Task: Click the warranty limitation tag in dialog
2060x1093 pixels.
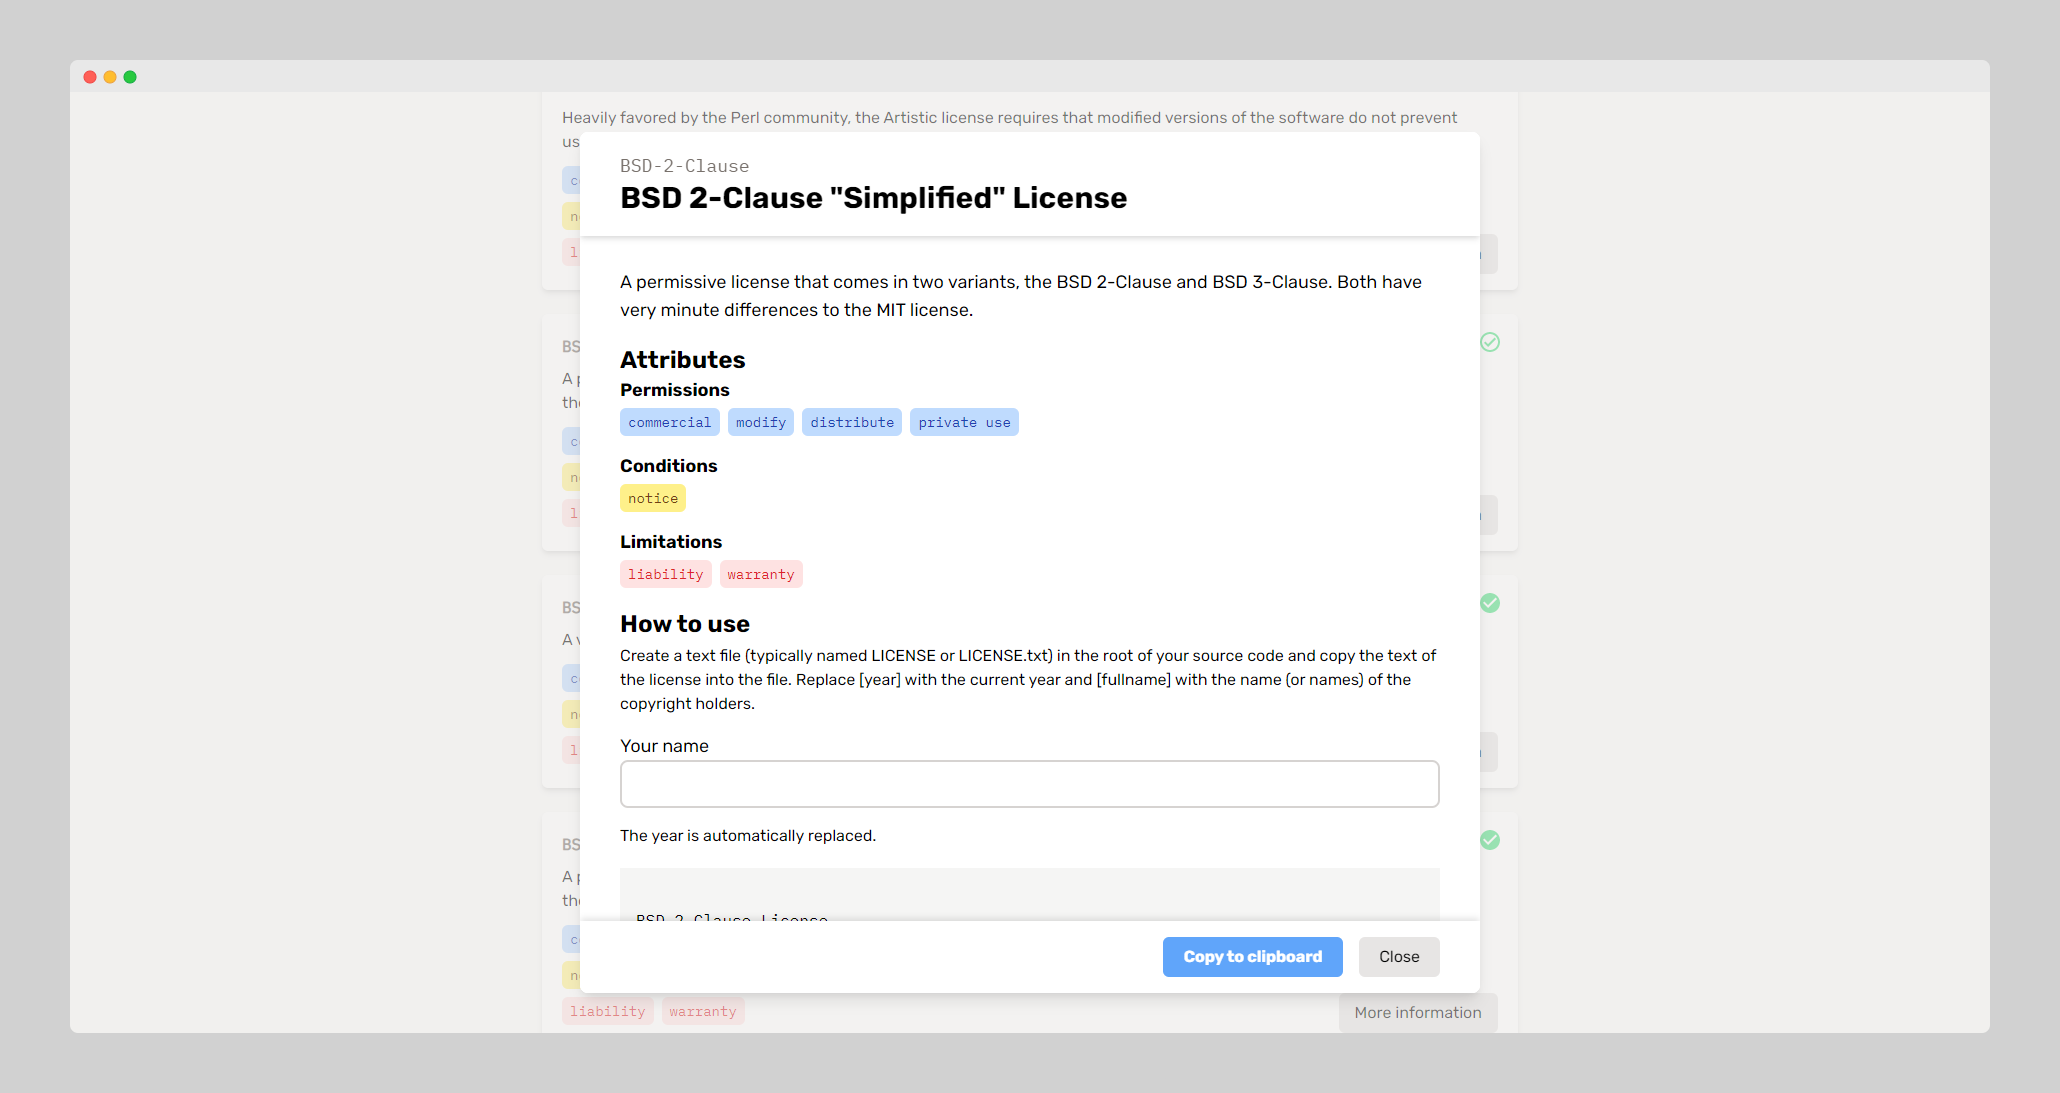Action: point(761,574)
